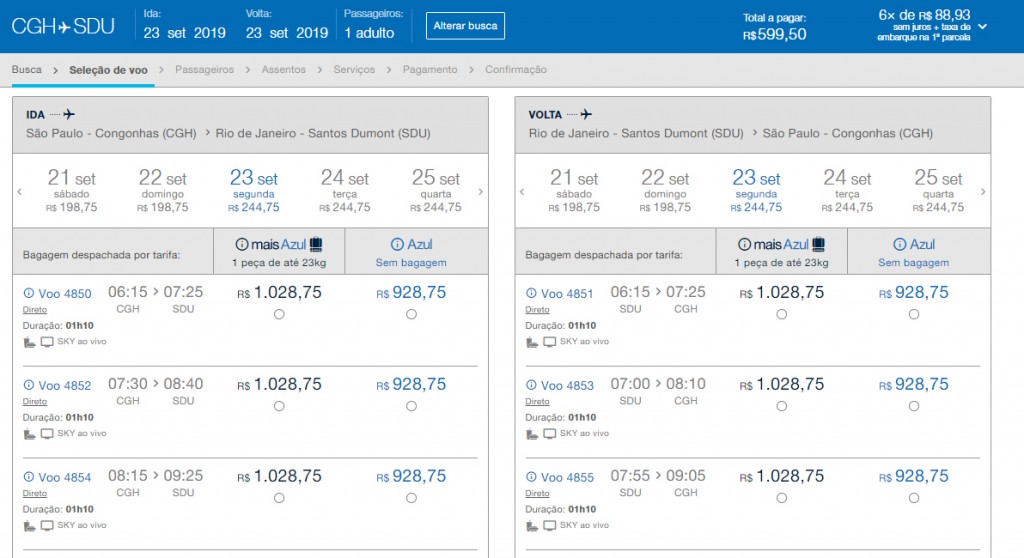Click the 1 adulto passengers value

pos(369,33)
